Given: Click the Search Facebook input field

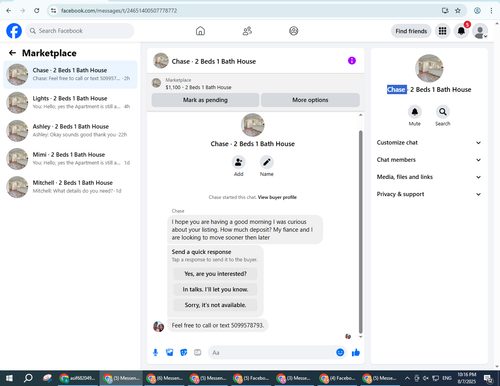Looking at the screenshot, I should point(80,31).
